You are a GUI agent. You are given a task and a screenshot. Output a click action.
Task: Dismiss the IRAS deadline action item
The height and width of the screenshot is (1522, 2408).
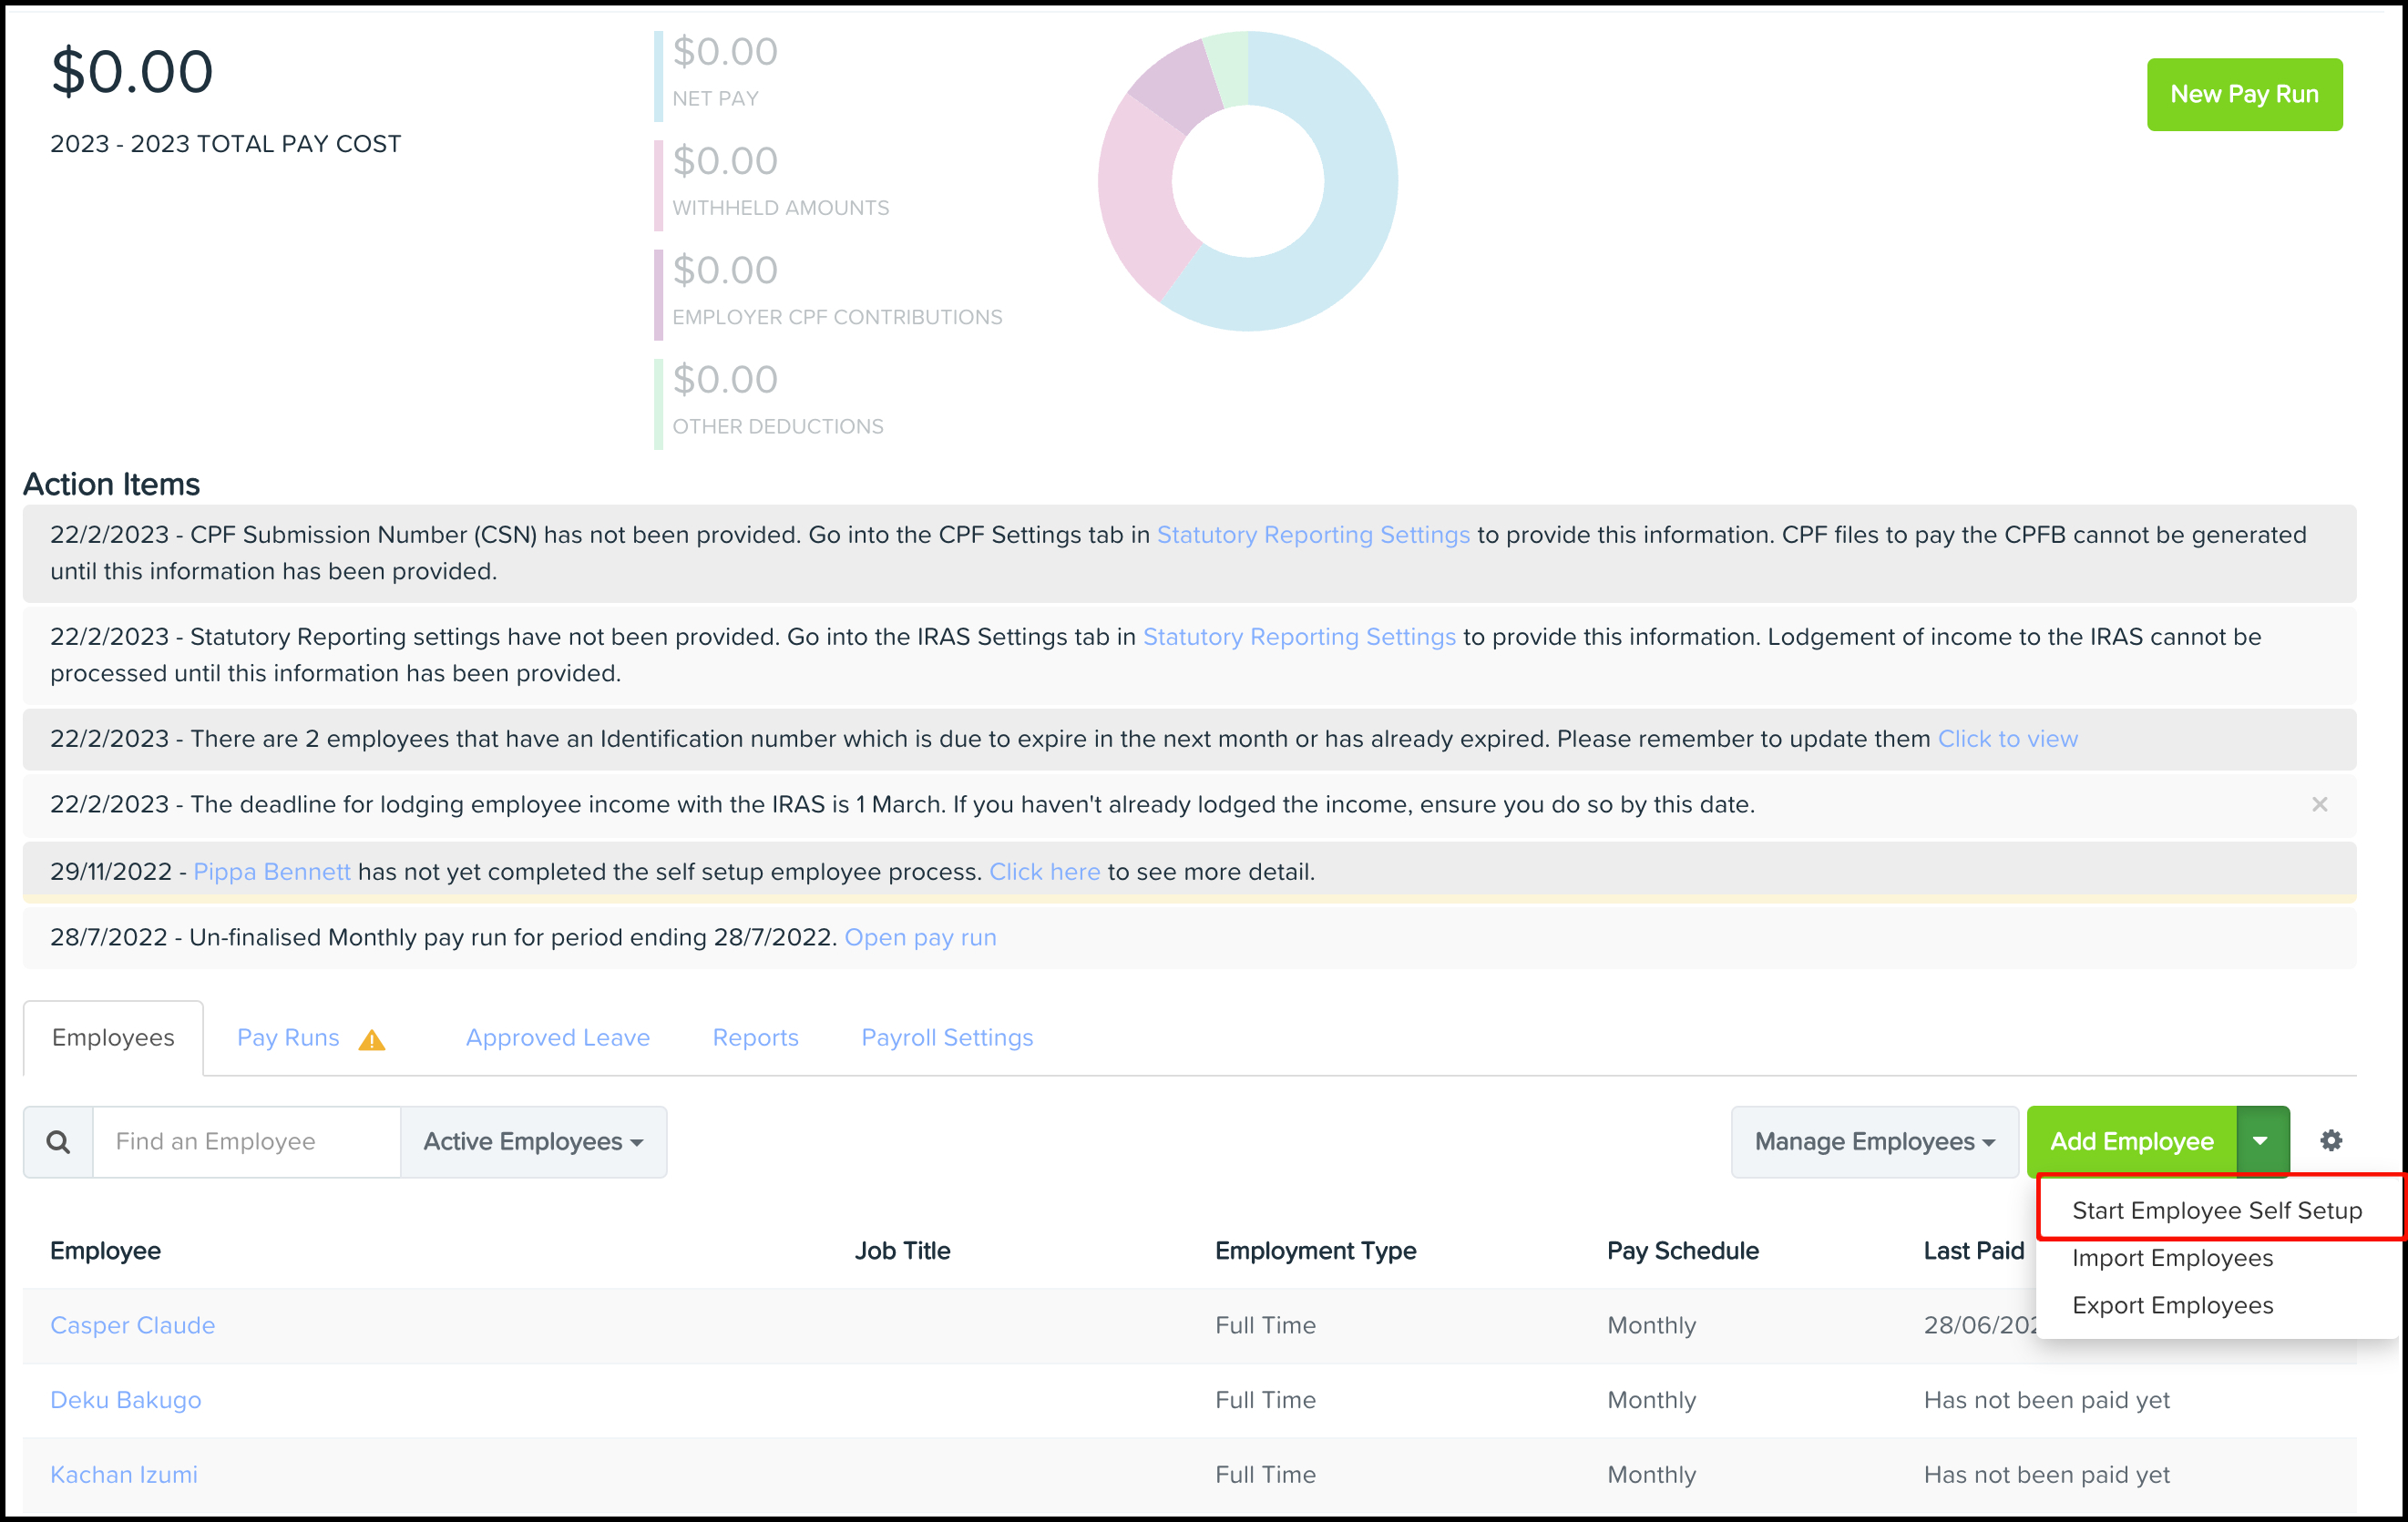coord(2319,804)
